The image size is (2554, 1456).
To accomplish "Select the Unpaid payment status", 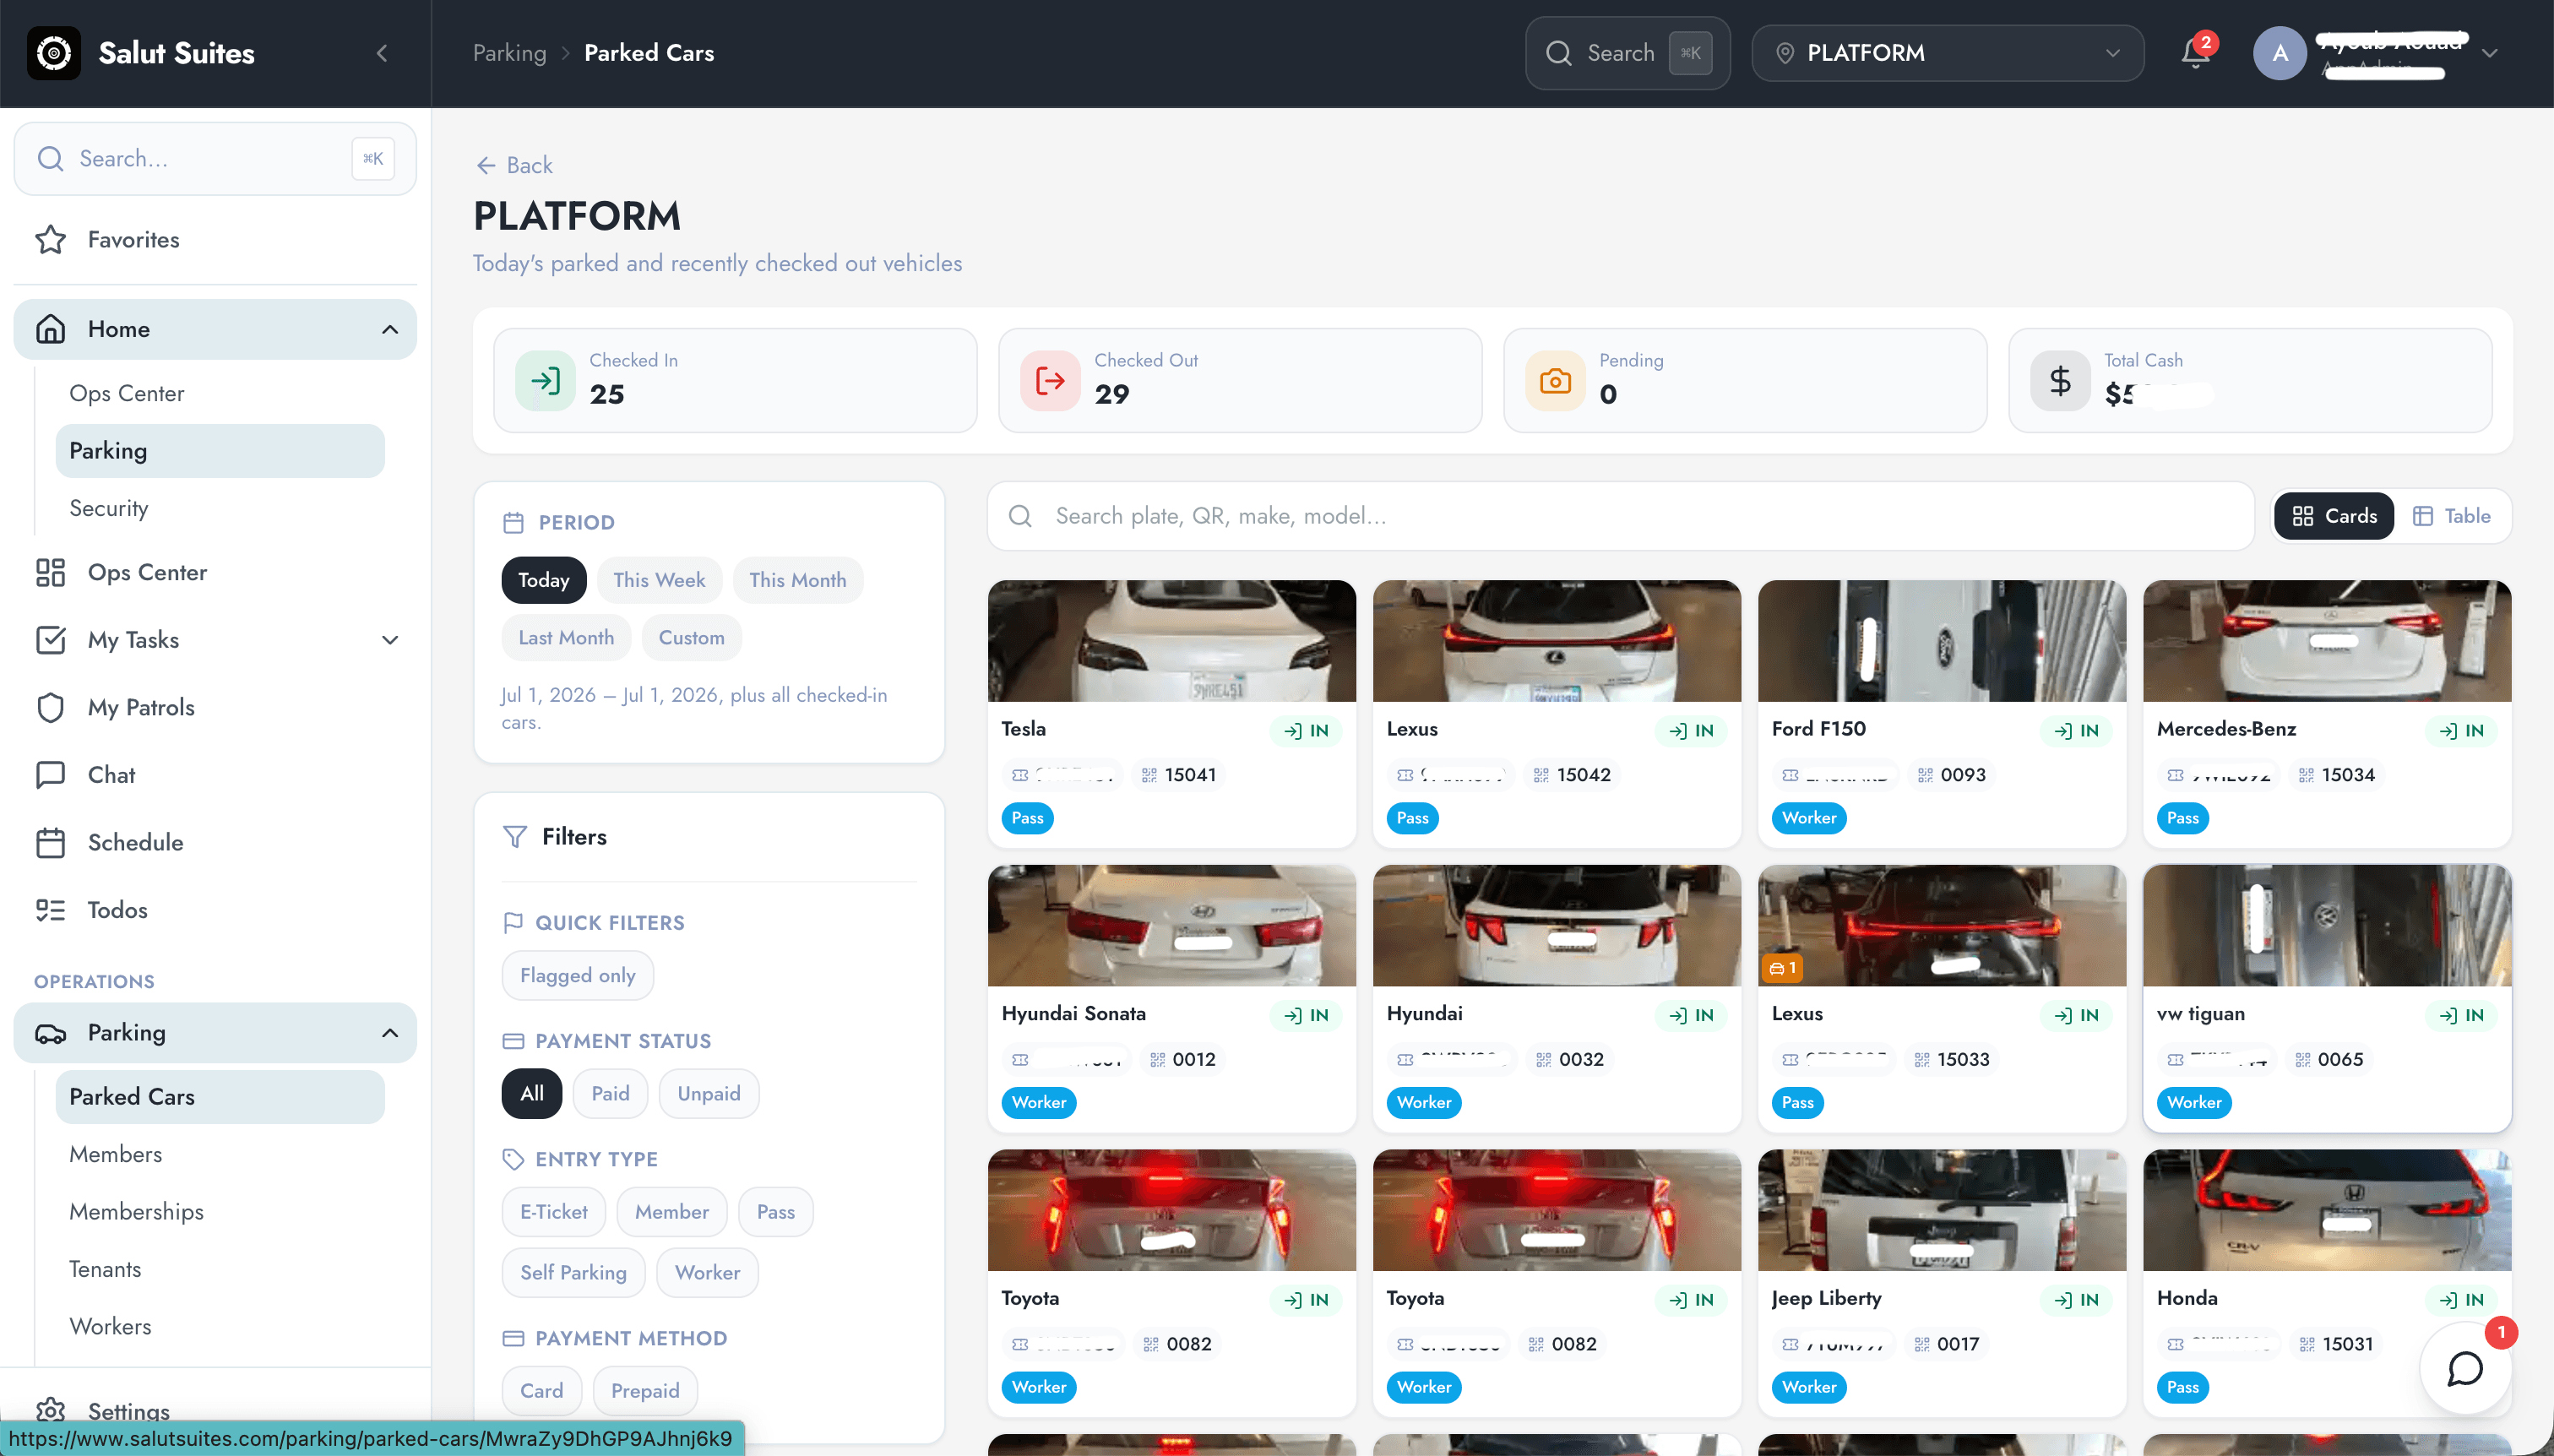I will tap(709, 1094).
